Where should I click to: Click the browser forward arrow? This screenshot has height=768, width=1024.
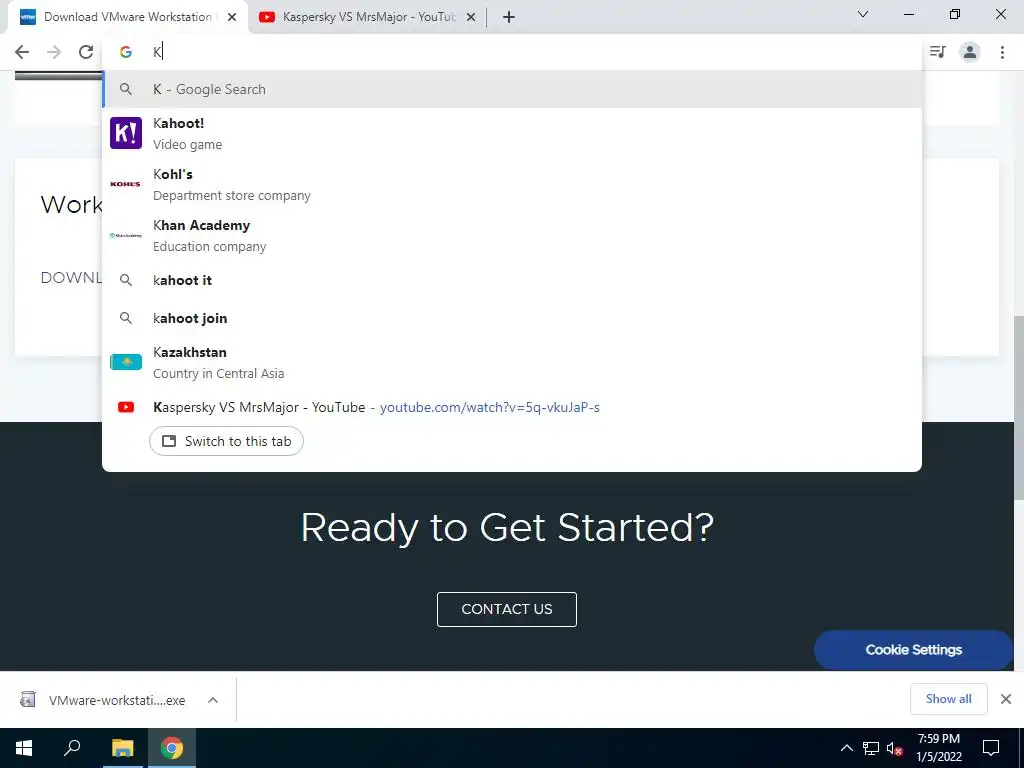point(54,52)
